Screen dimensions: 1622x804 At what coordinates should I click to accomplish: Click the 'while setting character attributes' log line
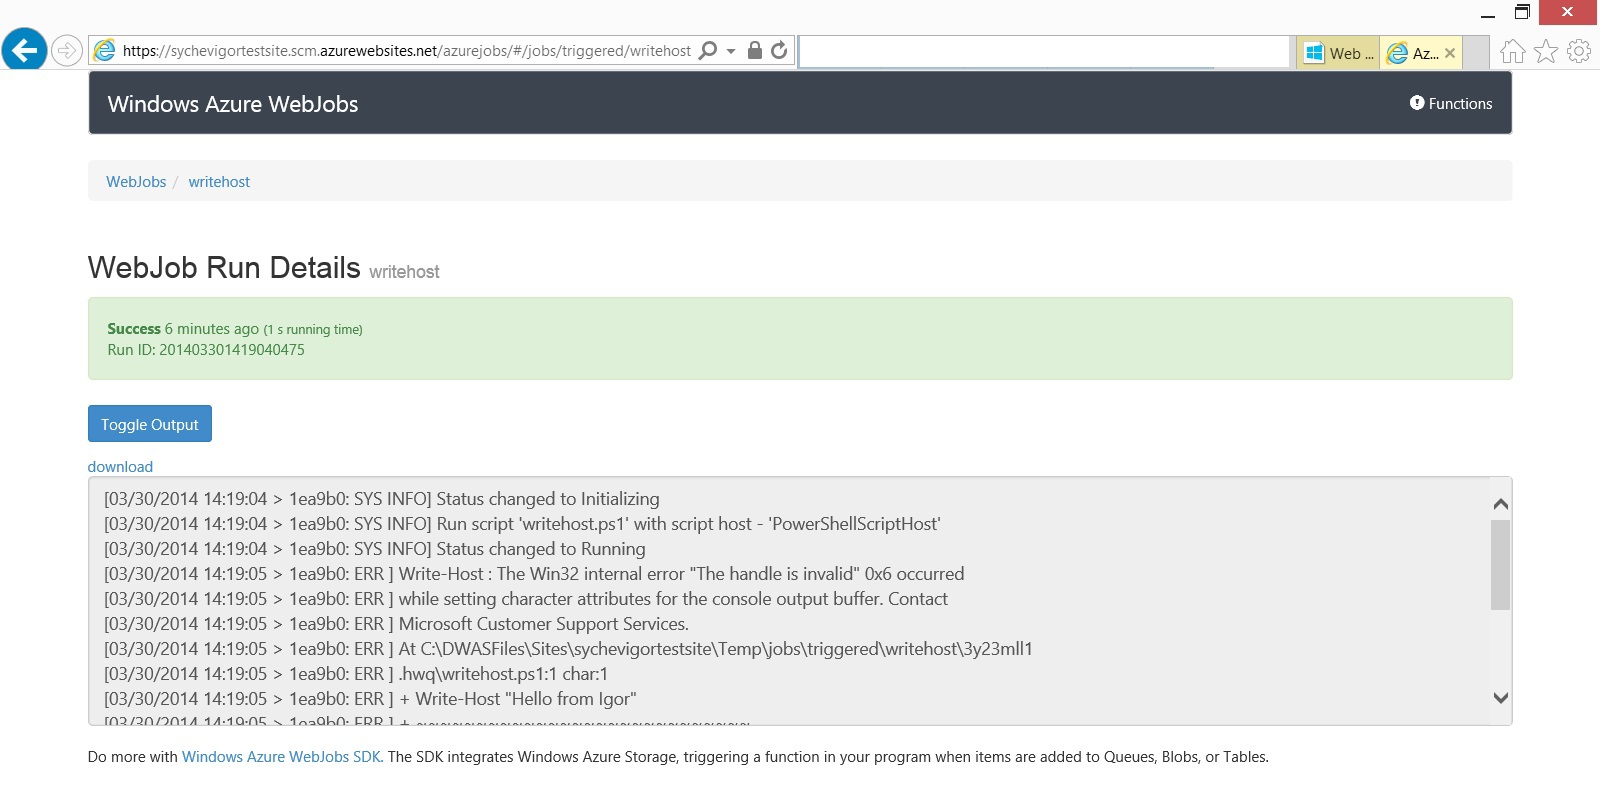click(x=526, y=599)
